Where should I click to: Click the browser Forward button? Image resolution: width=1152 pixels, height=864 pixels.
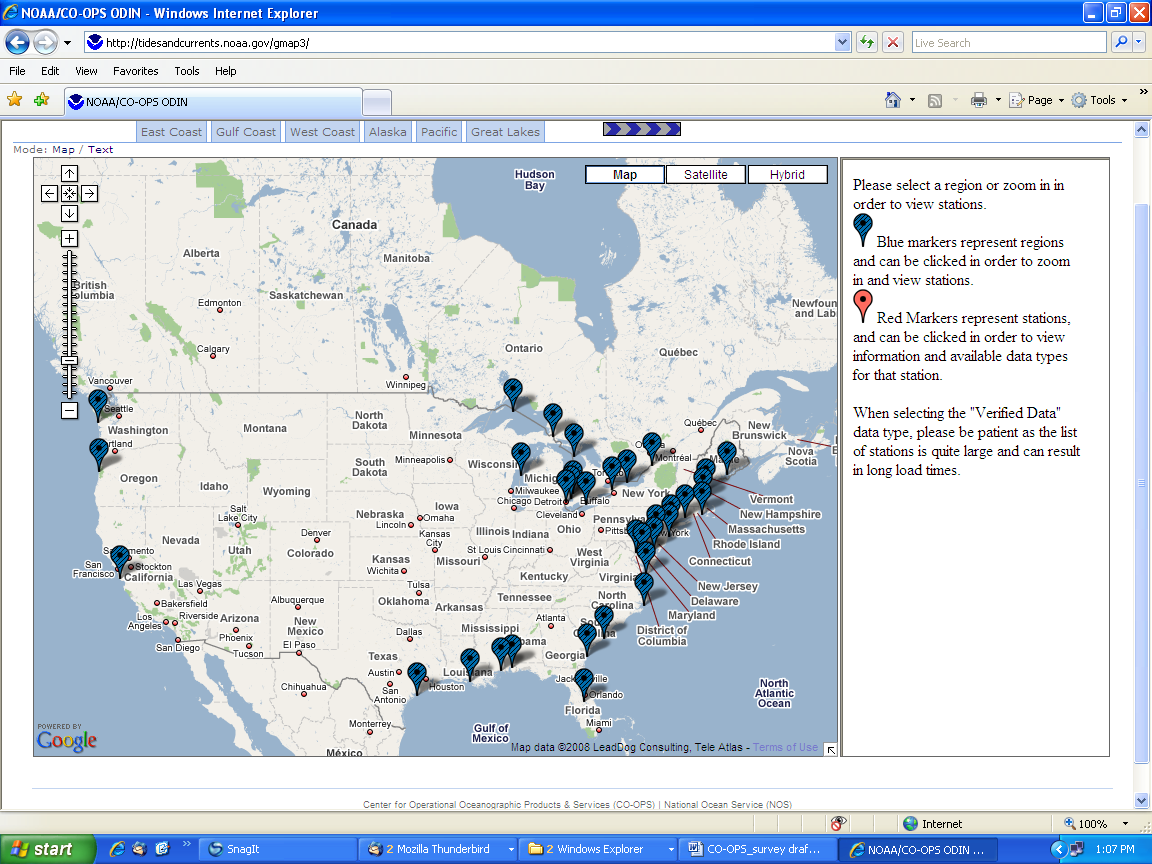coord(45,43)
